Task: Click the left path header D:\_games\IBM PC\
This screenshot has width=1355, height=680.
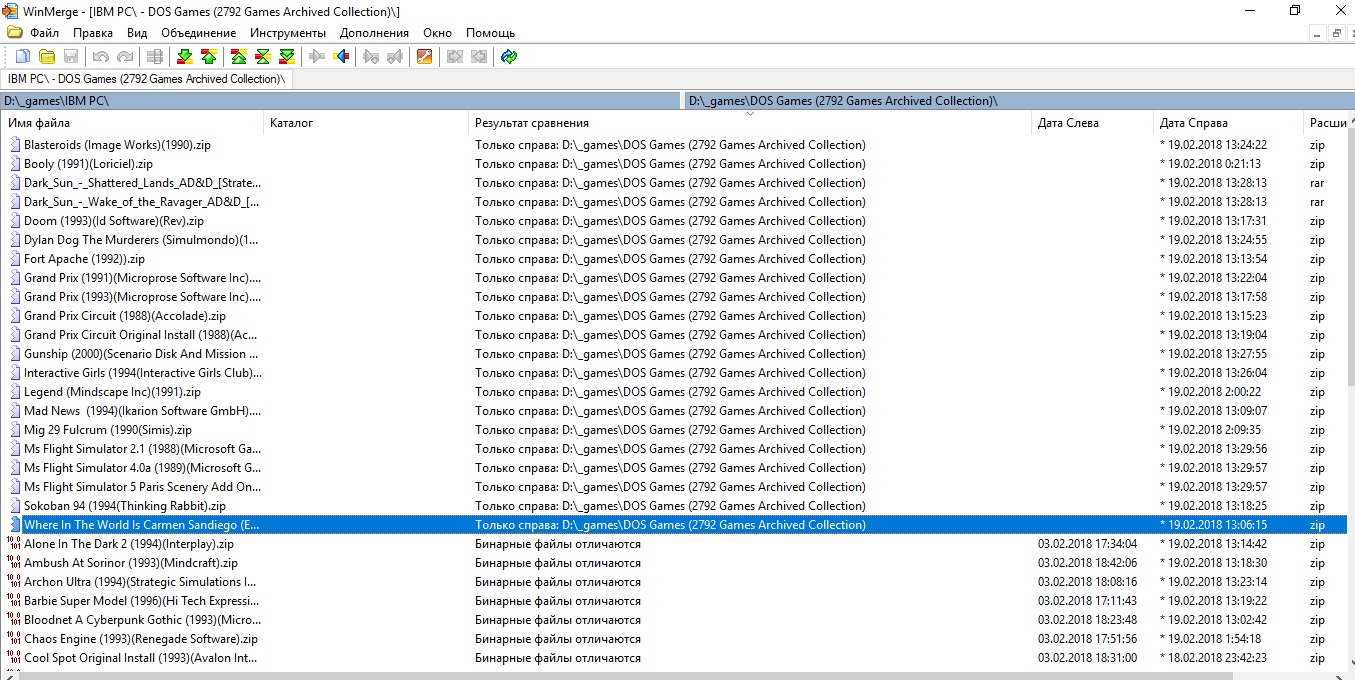Action: tap(340, 101)
